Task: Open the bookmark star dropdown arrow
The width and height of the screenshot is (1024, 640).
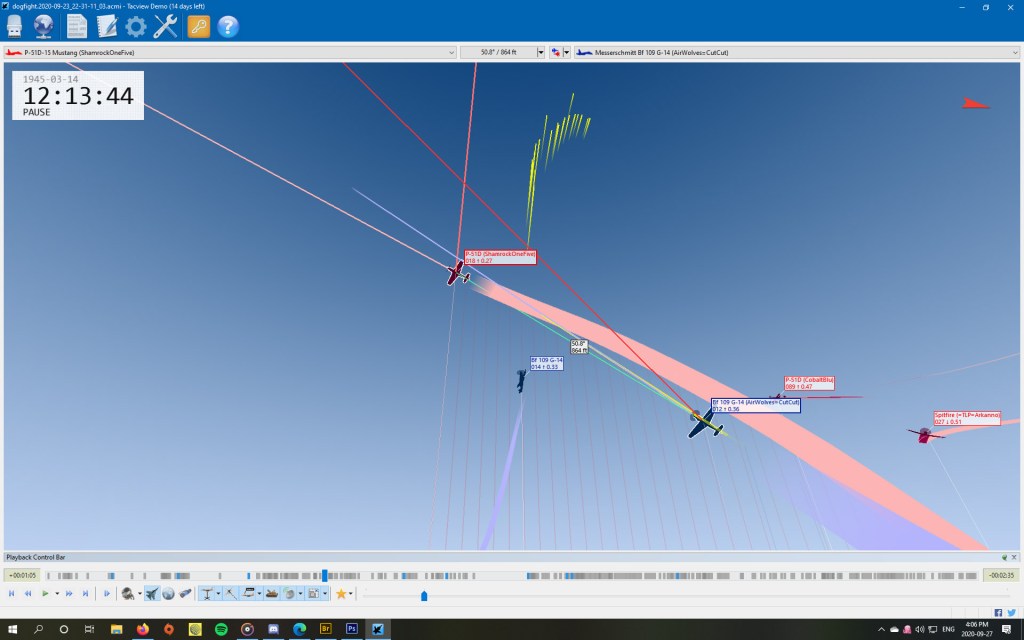Action: point(350,594)
